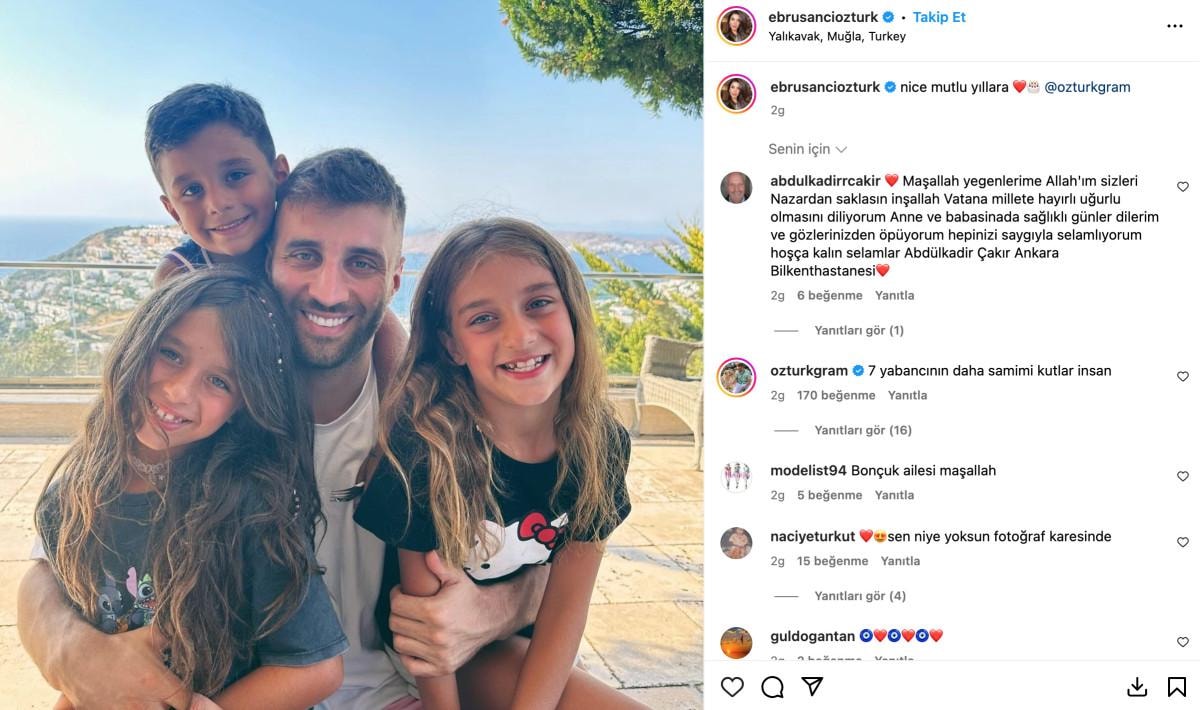The width and height of the screenshot is (1200, 710).
Task: Like the post with heart icon
Action: coord(732,687)
